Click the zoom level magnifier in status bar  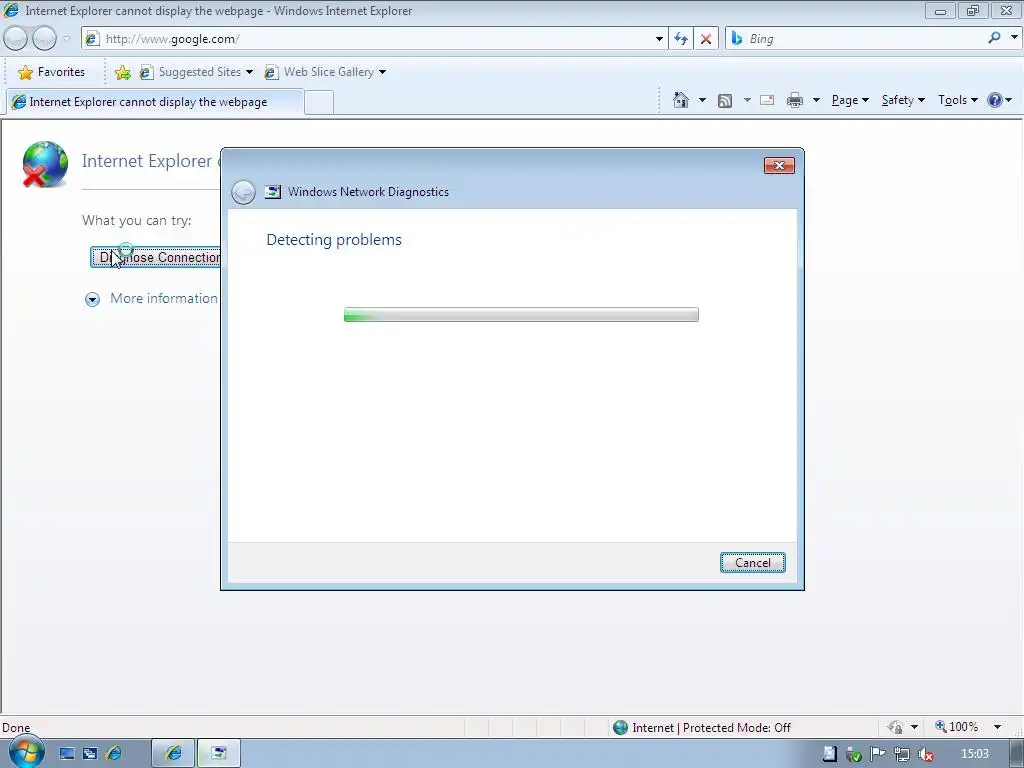click(940, 726)
